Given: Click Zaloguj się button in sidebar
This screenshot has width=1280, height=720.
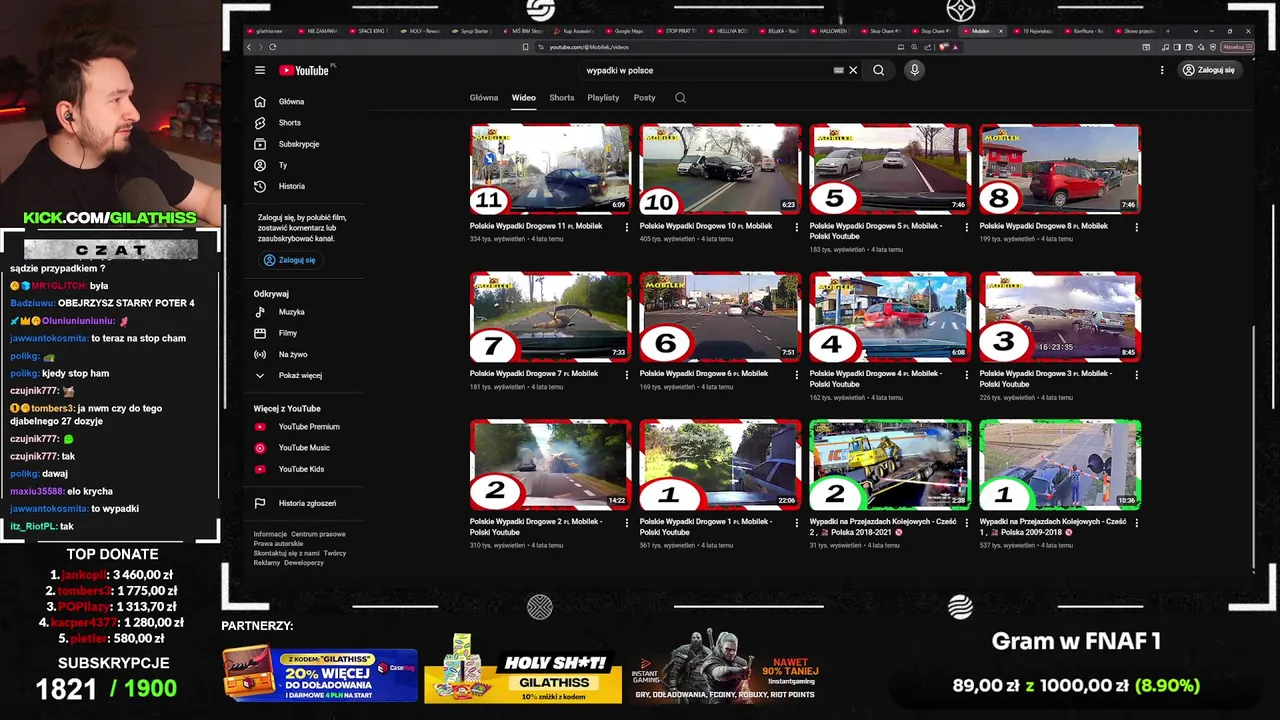Looking at the screenshot, I should tap(290, 260).
